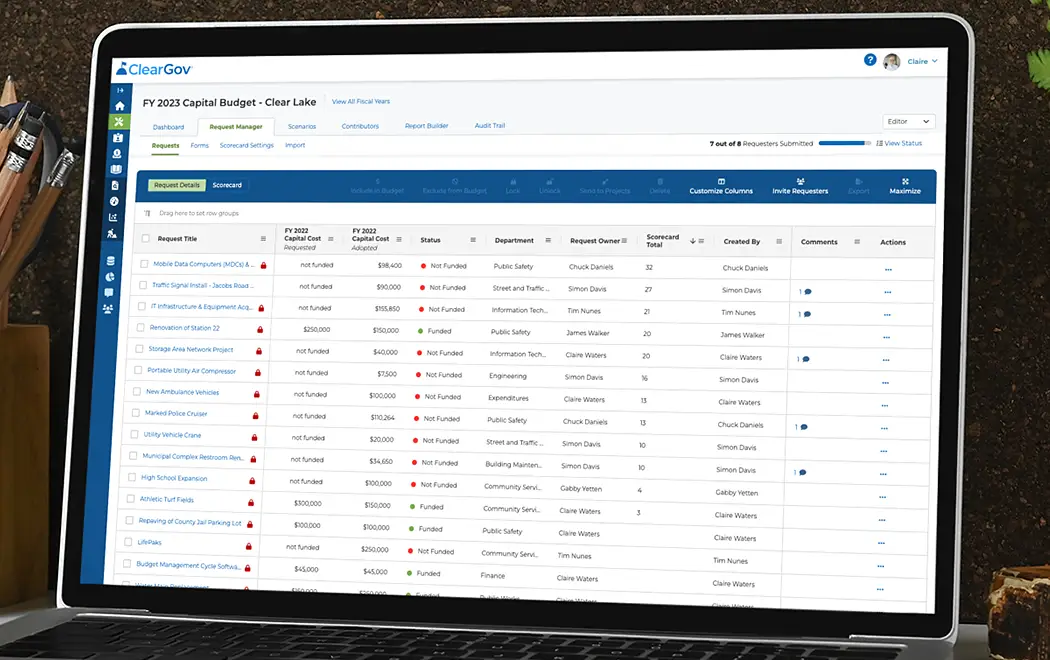Image resolution: width=1050 pixels, height=660 pixels.
Task: Open the people group sidebar icon
Action: pyautogui.click(x=108, y=309)
